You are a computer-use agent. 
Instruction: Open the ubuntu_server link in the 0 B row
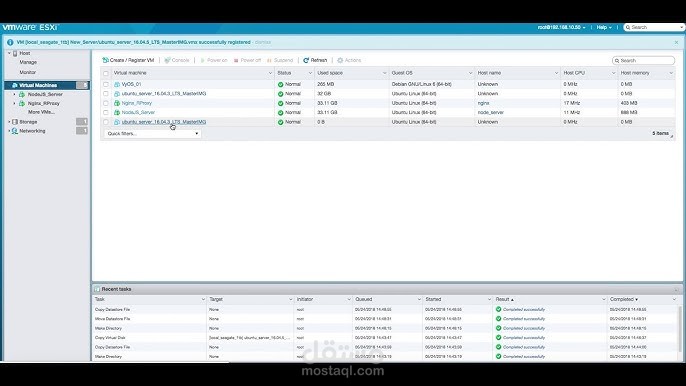click(x=164, y=122)
